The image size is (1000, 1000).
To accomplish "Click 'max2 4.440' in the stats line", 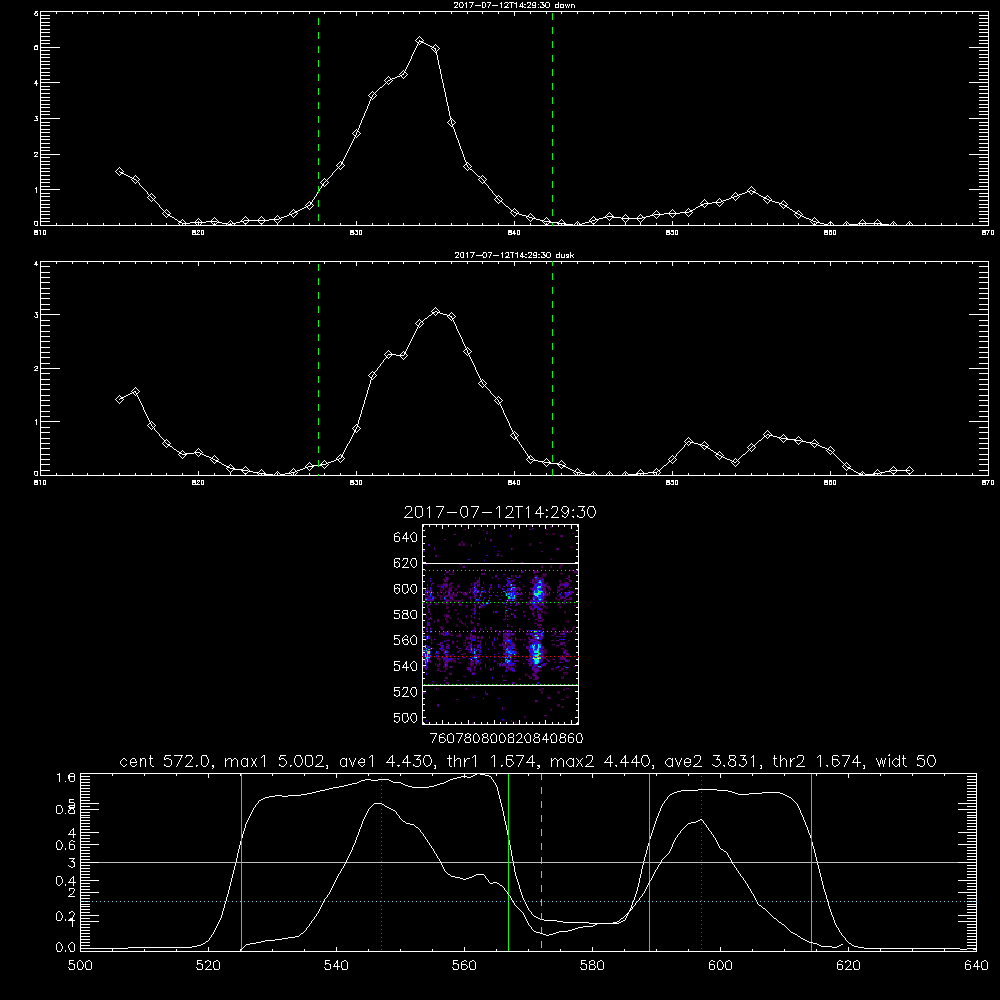I will pyautogui.click(x=601, y=761).
